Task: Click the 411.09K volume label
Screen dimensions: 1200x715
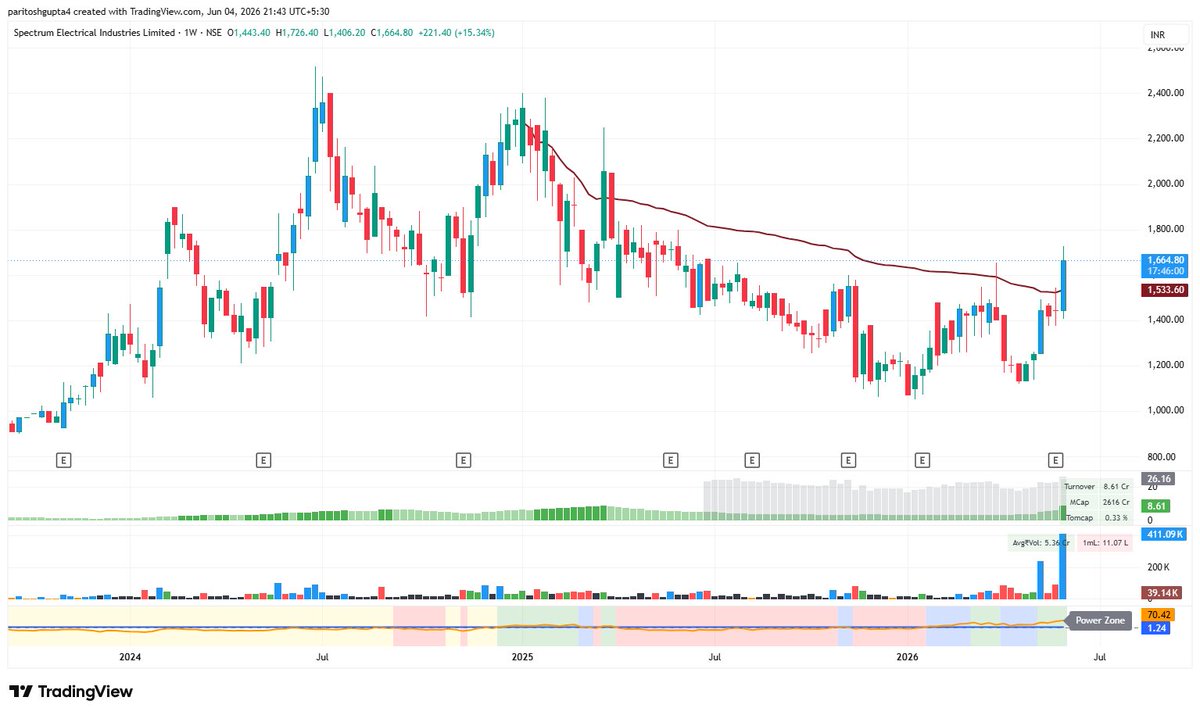Action: coord(1166,535)
